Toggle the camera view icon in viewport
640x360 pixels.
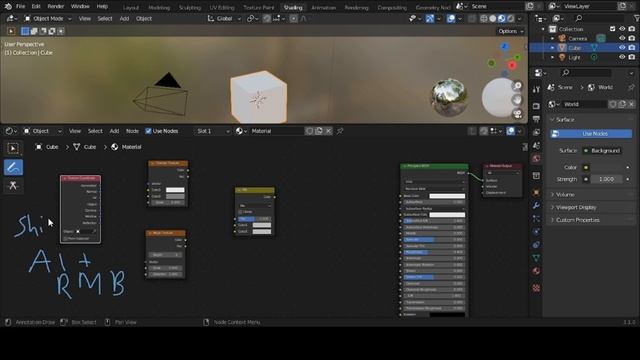[518, 114]
